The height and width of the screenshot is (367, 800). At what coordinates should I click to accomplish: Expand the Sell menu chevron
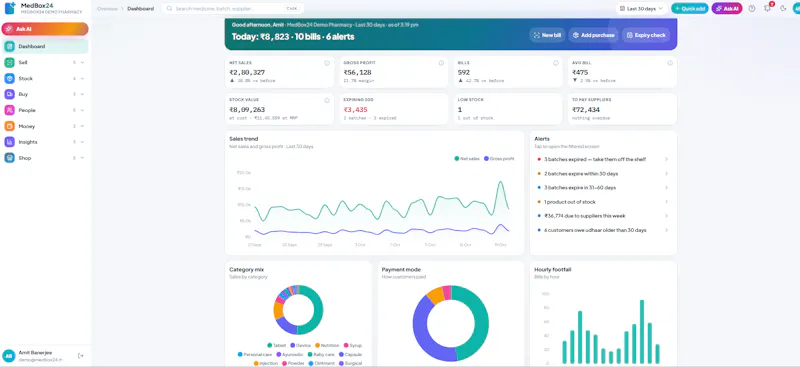tap(83, 62)
